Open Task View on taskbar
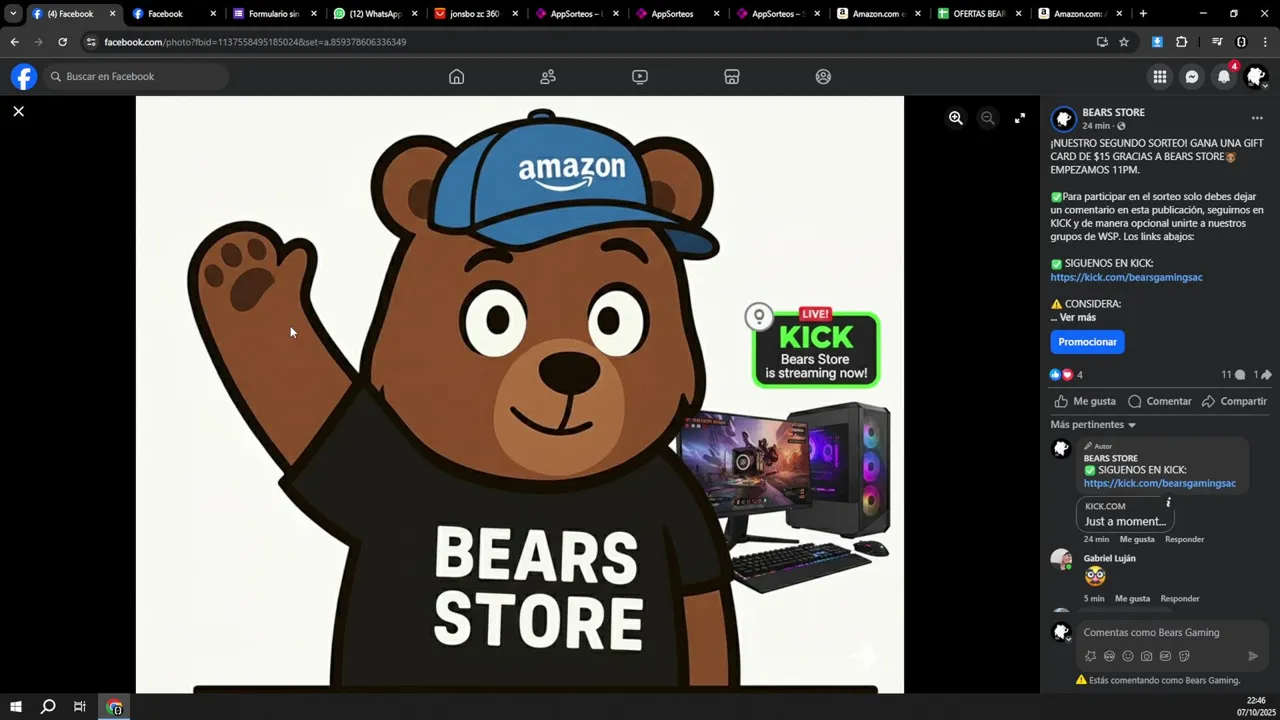The image size is (1280, 720). [80, 707]
